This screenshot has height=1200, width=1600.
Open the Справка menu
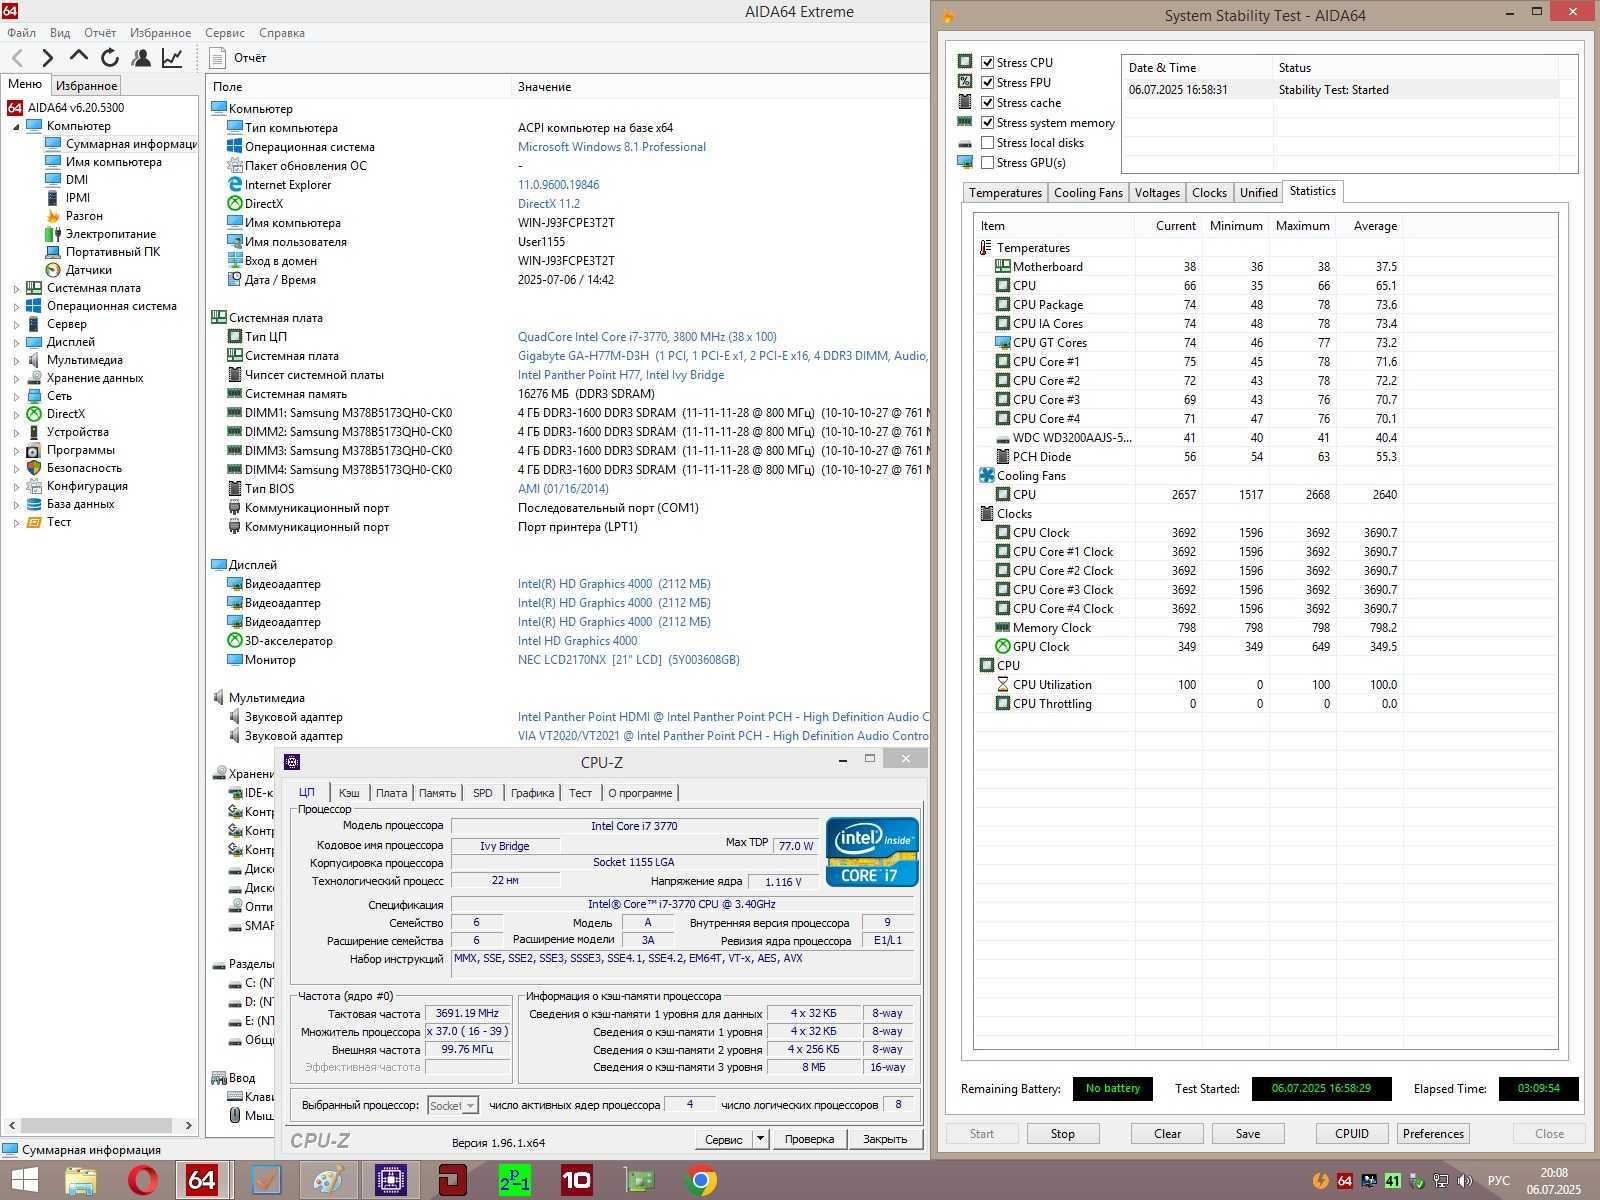point(282,33)
